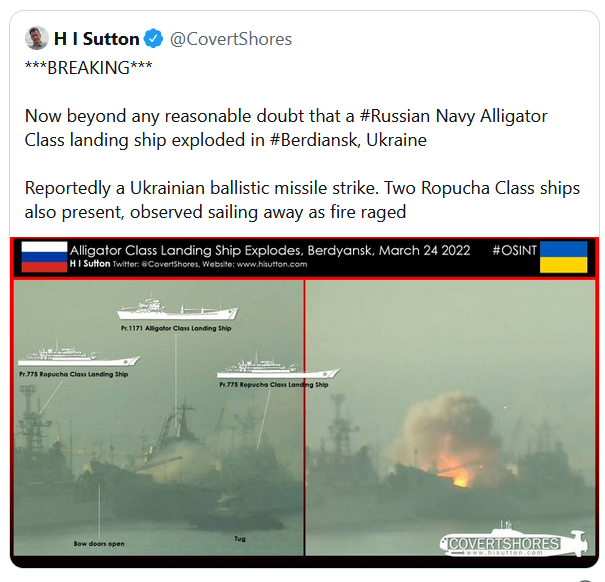Click the Covert Shores submarine watermark logo
Viewport: 605px width, 582px height.
point(514,541)
